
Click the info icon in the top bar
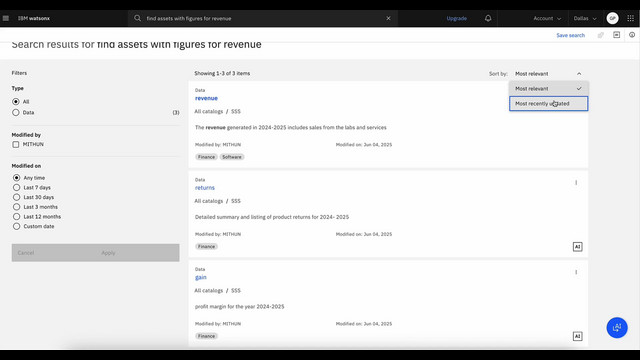(632, 35)
